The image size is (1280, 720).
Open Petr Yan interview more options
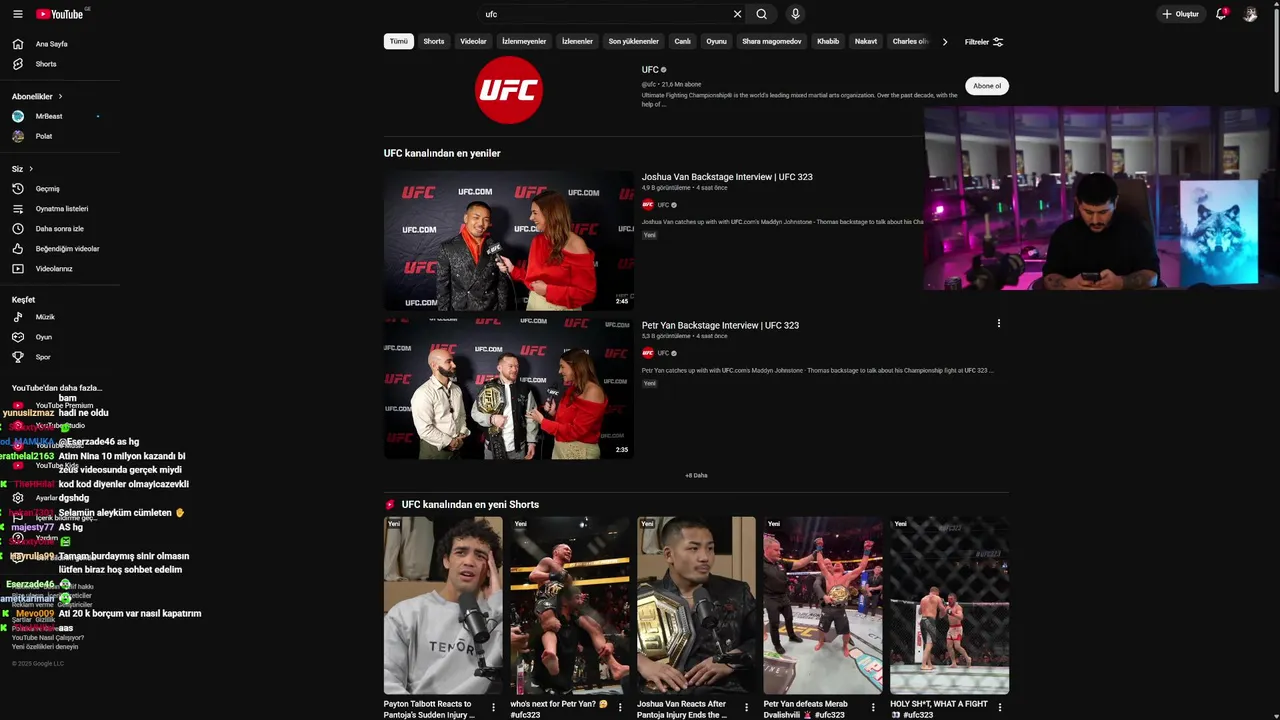coord(998,323)
